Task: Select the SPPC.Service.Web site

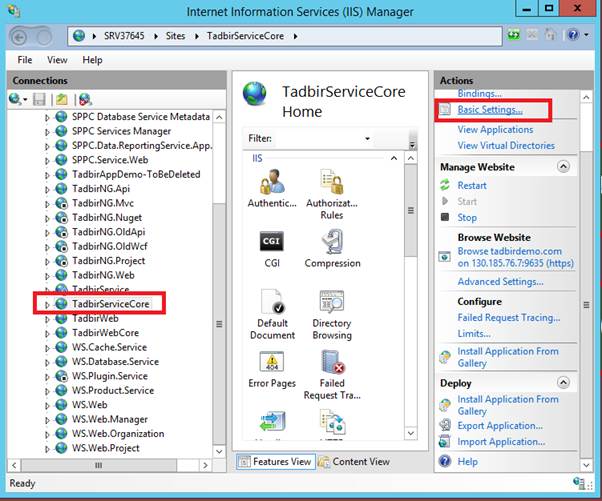Action: click(x=110, y=160)
